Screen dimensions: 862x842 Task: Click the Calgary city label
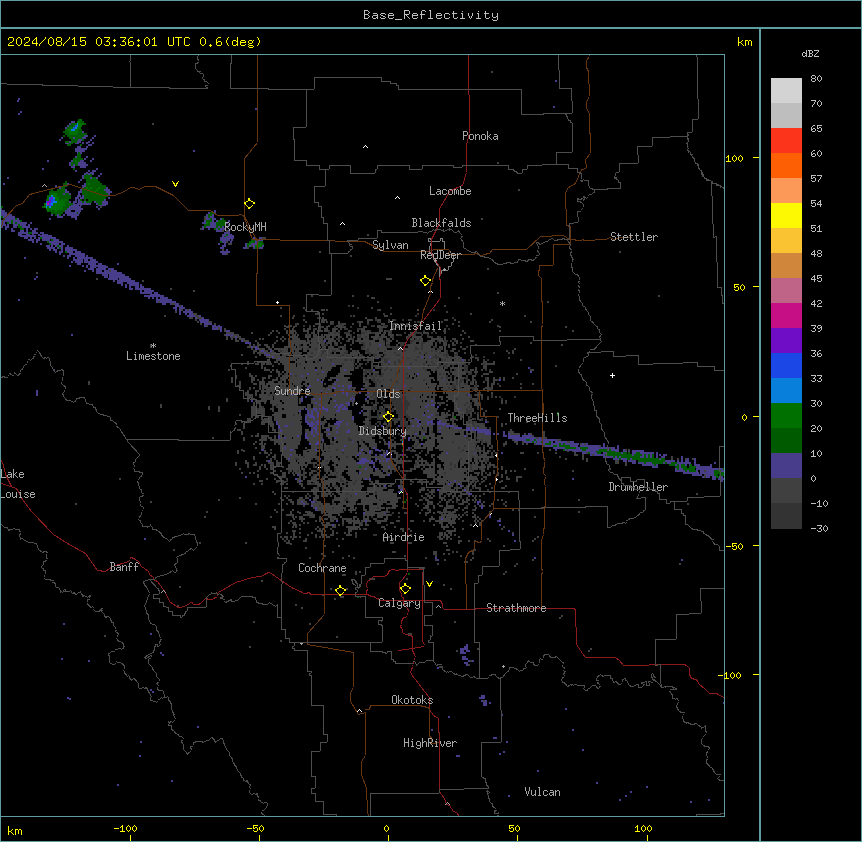[x=399, y=603]
